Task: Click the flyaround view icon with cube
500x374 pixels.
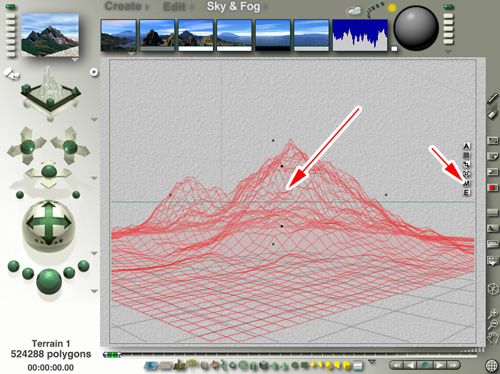Action: click(x=493, y=289)
